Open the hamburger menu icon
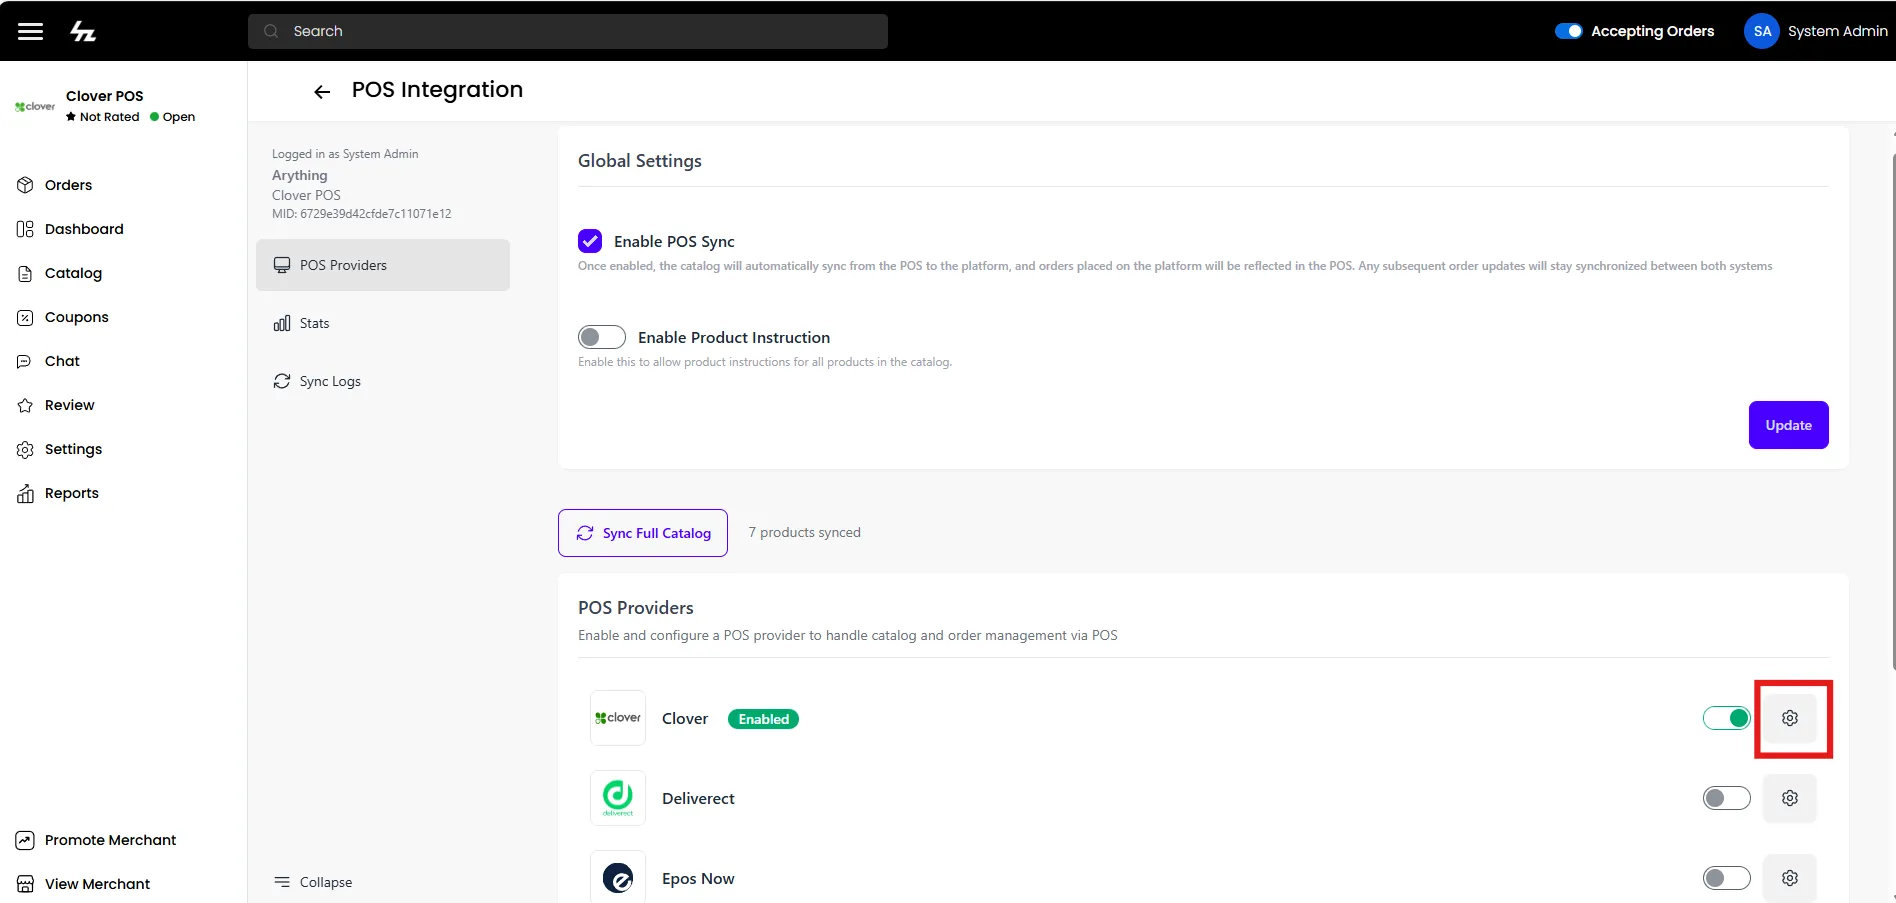1896x903 pixels. pyautogui.click(x=31, y=31)
